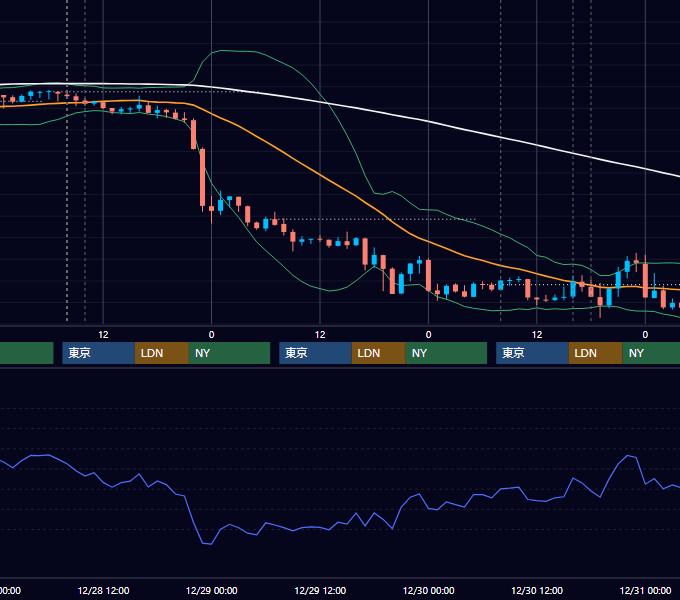680x600 pixels.
Task: Click the 12/30 00:00 date label
Action: click(x=428, y=590)
